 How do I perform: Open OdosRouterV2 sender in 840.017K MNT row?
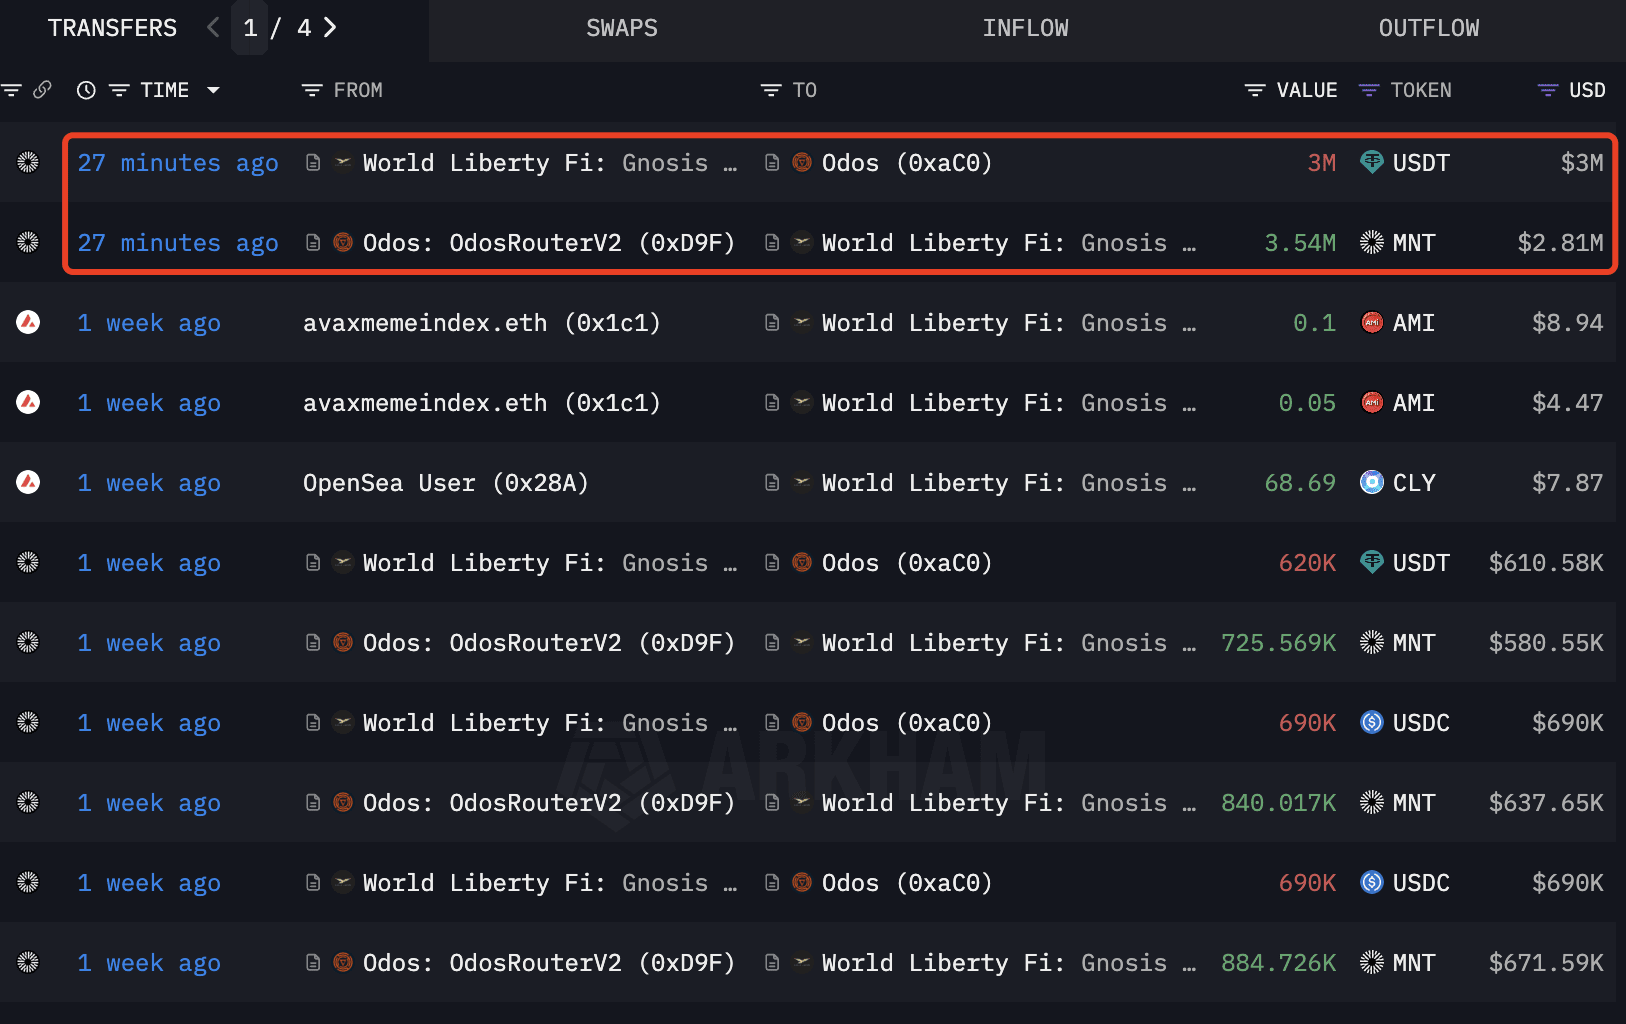[549, 803]
